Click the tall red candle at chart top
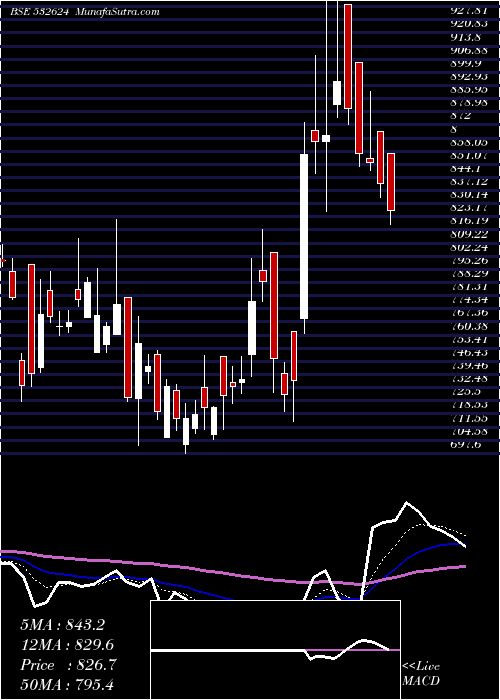The width and height of the screenshot is (500, 700). 348,56
